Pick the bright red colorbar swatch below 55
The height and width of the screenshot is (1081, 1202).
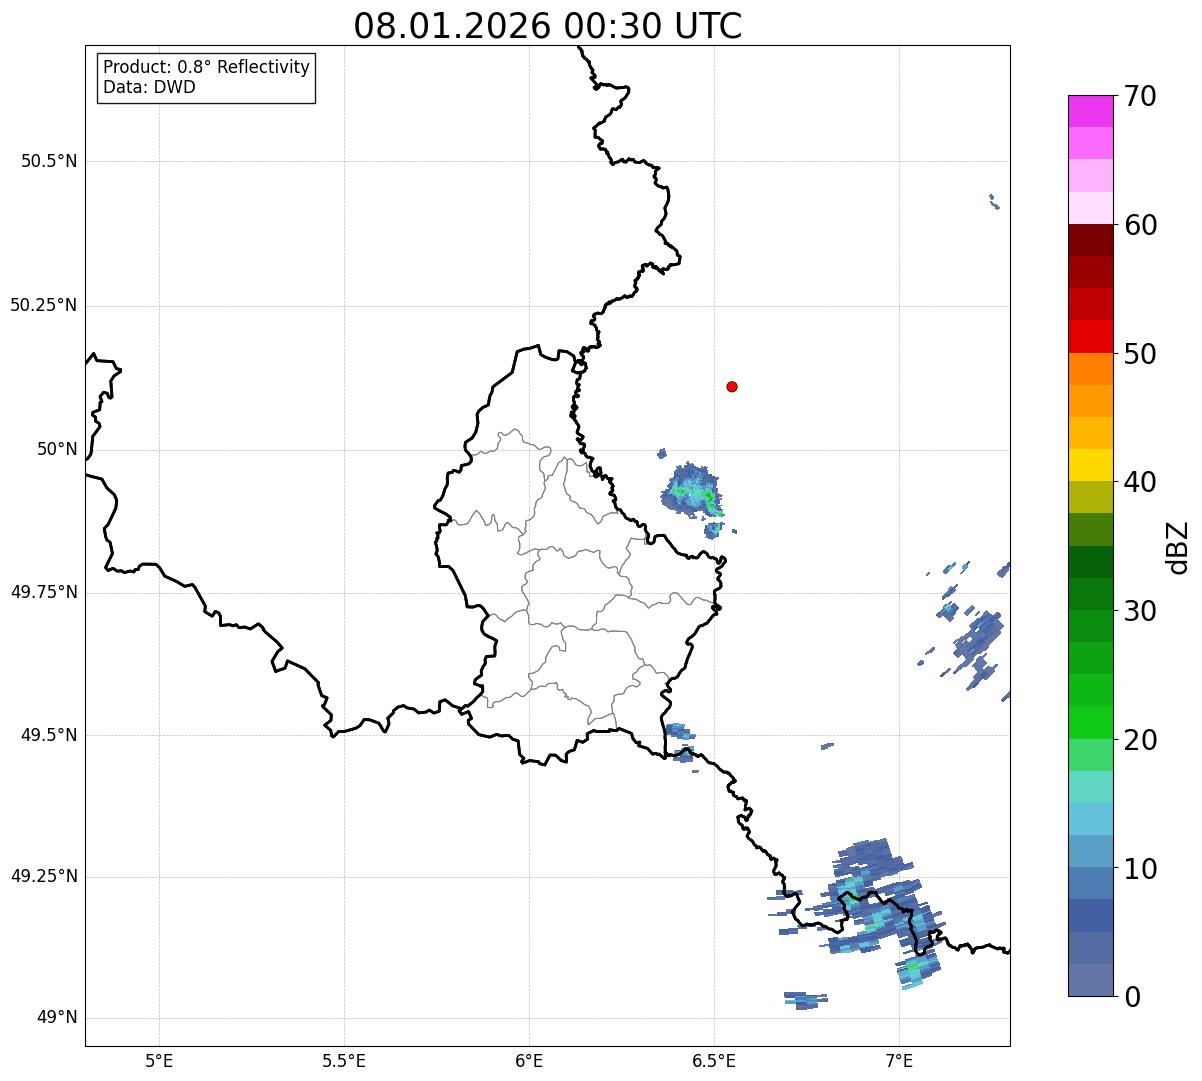click(x=1090, y=337)
